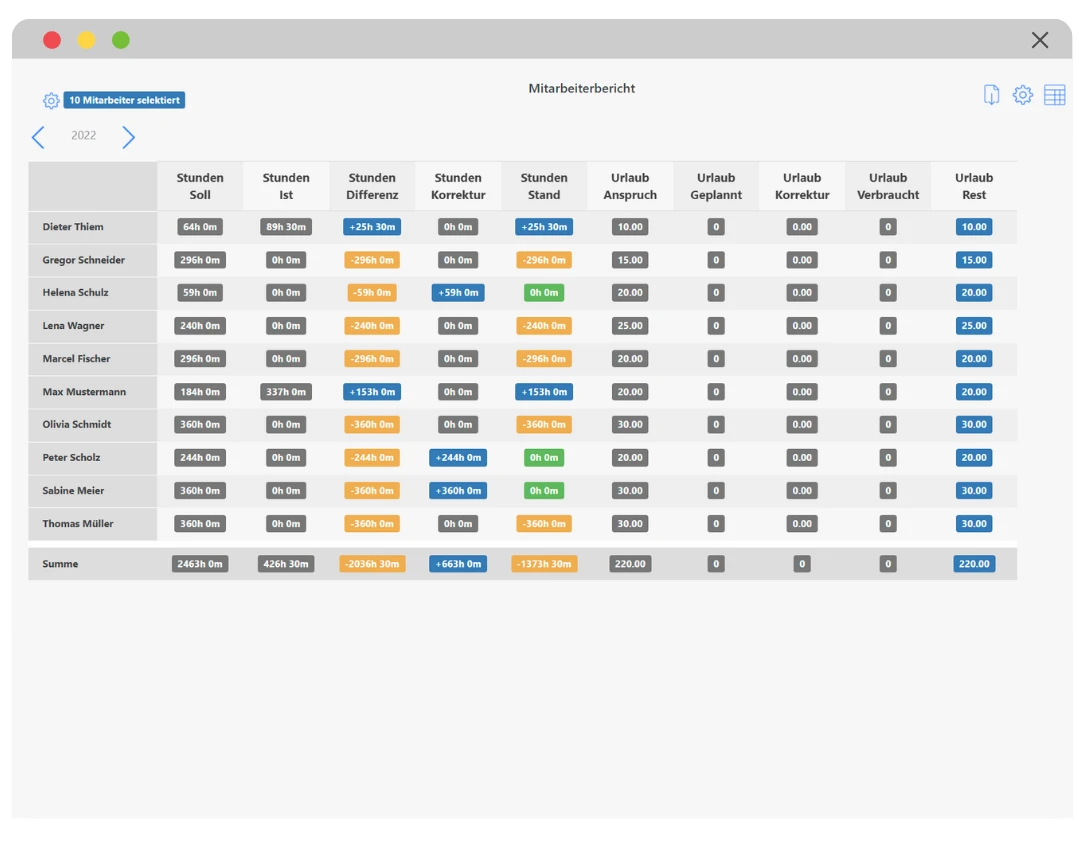
Task: Click the green macOS window button
Action: pos(120,40)
